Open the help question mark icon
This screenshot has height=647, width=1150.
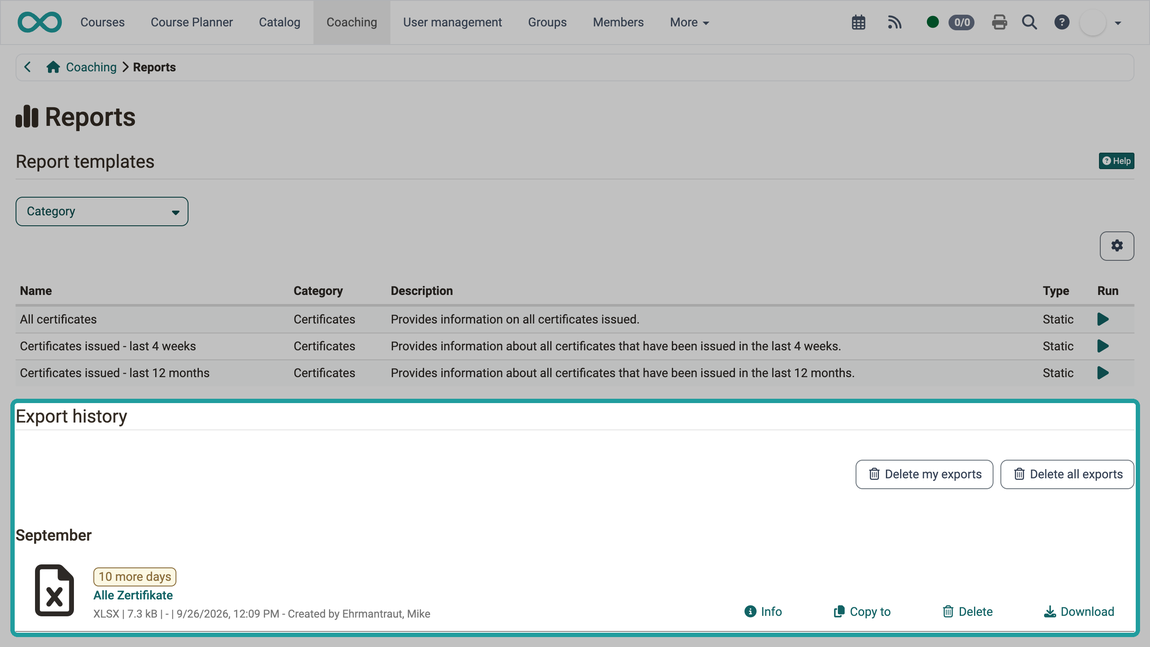[x=1061, y=23]
